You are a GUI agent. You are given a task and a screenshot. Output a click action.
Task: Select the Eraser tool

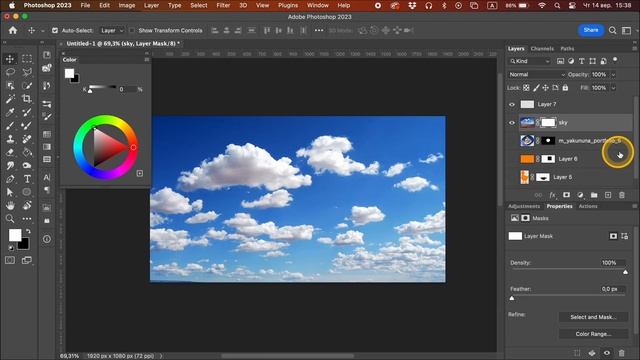coord(10,152)
